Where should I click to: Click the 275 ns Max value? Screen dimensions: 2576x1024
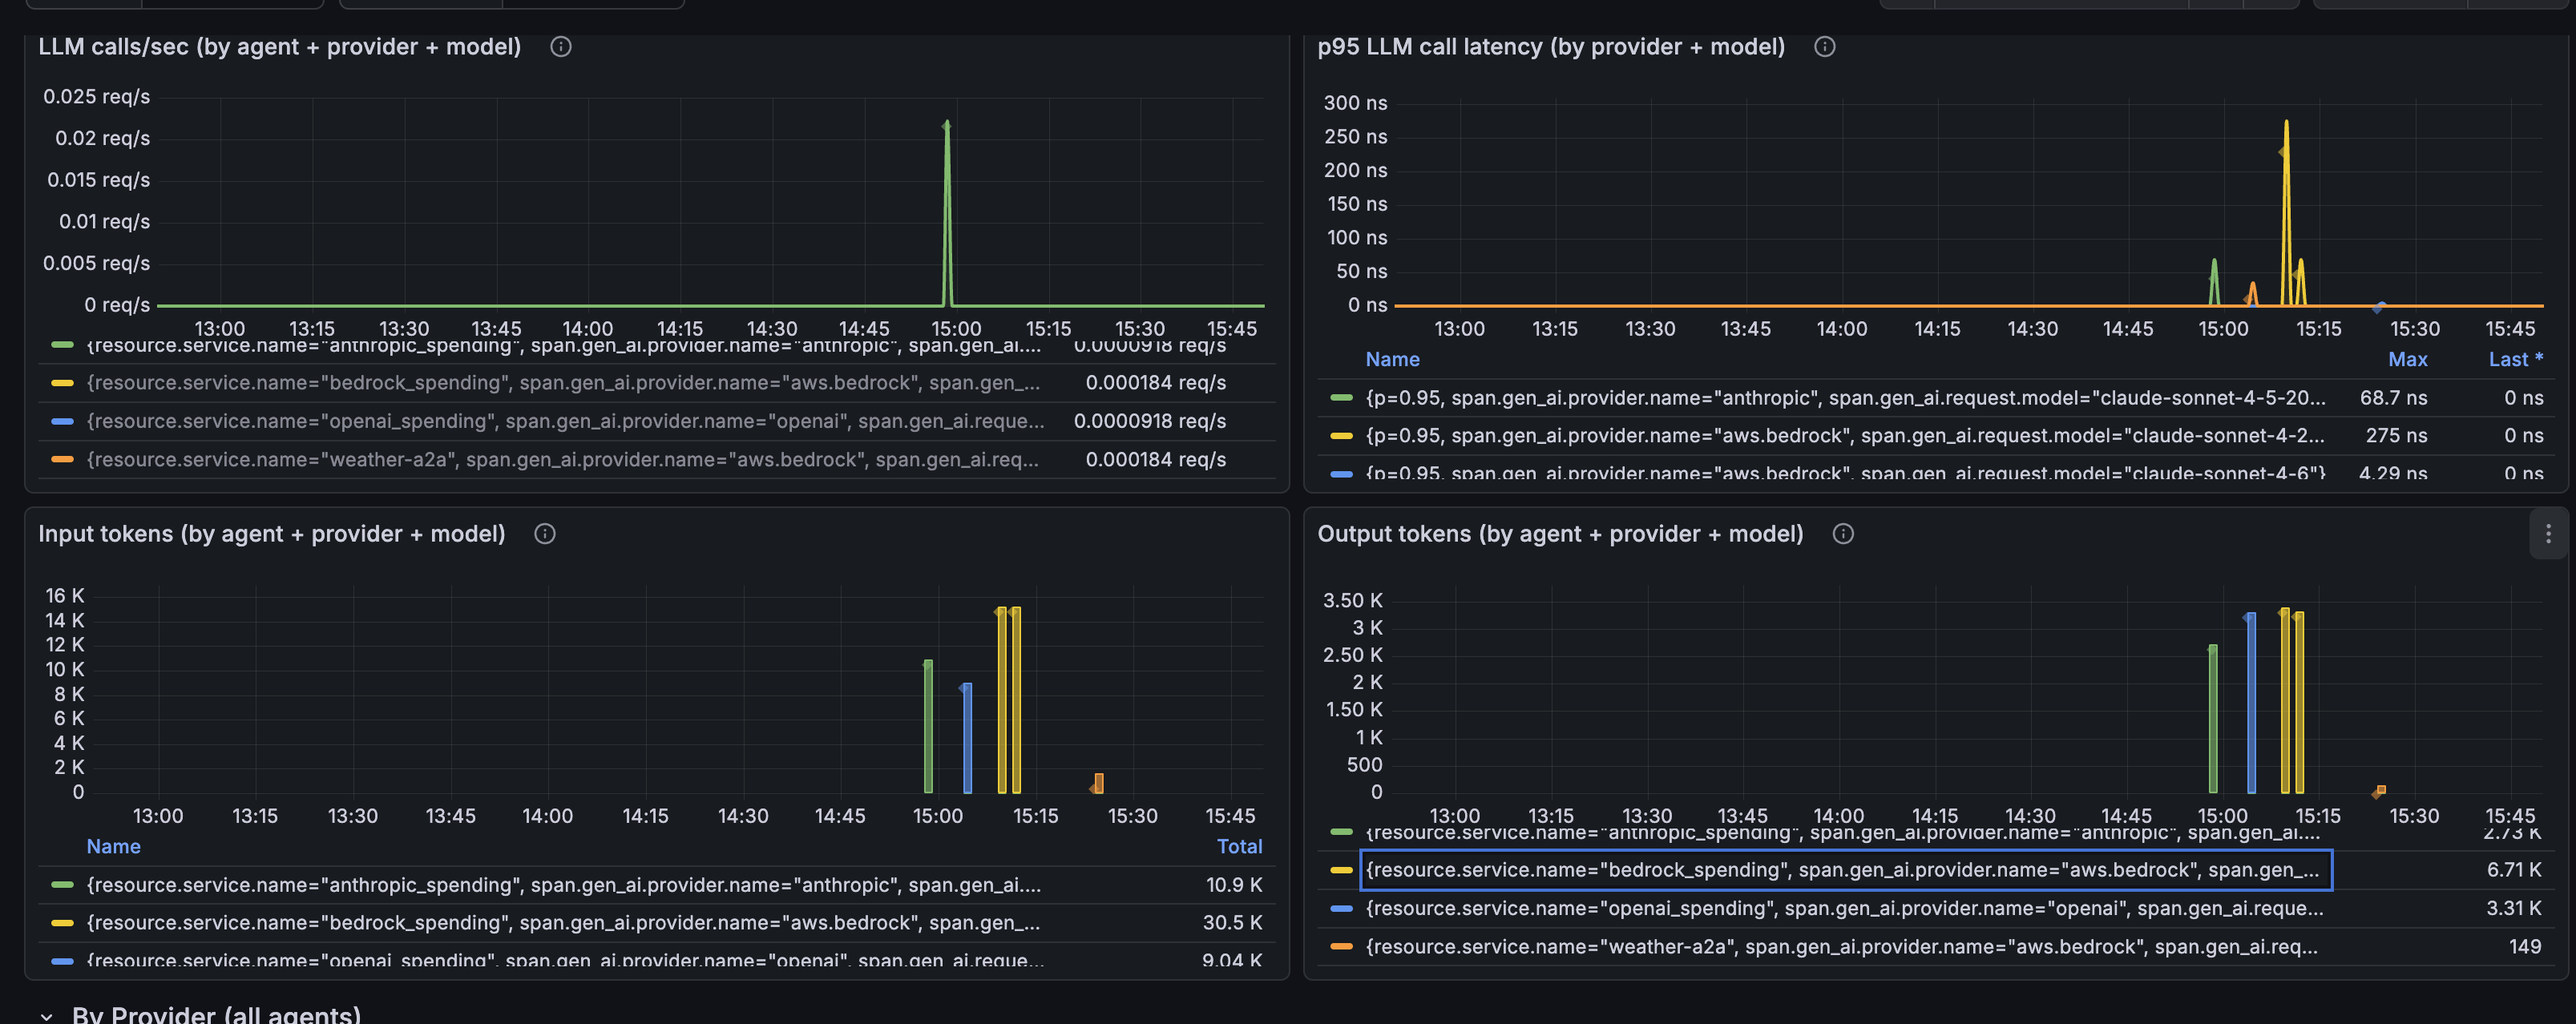point(2396,436)
